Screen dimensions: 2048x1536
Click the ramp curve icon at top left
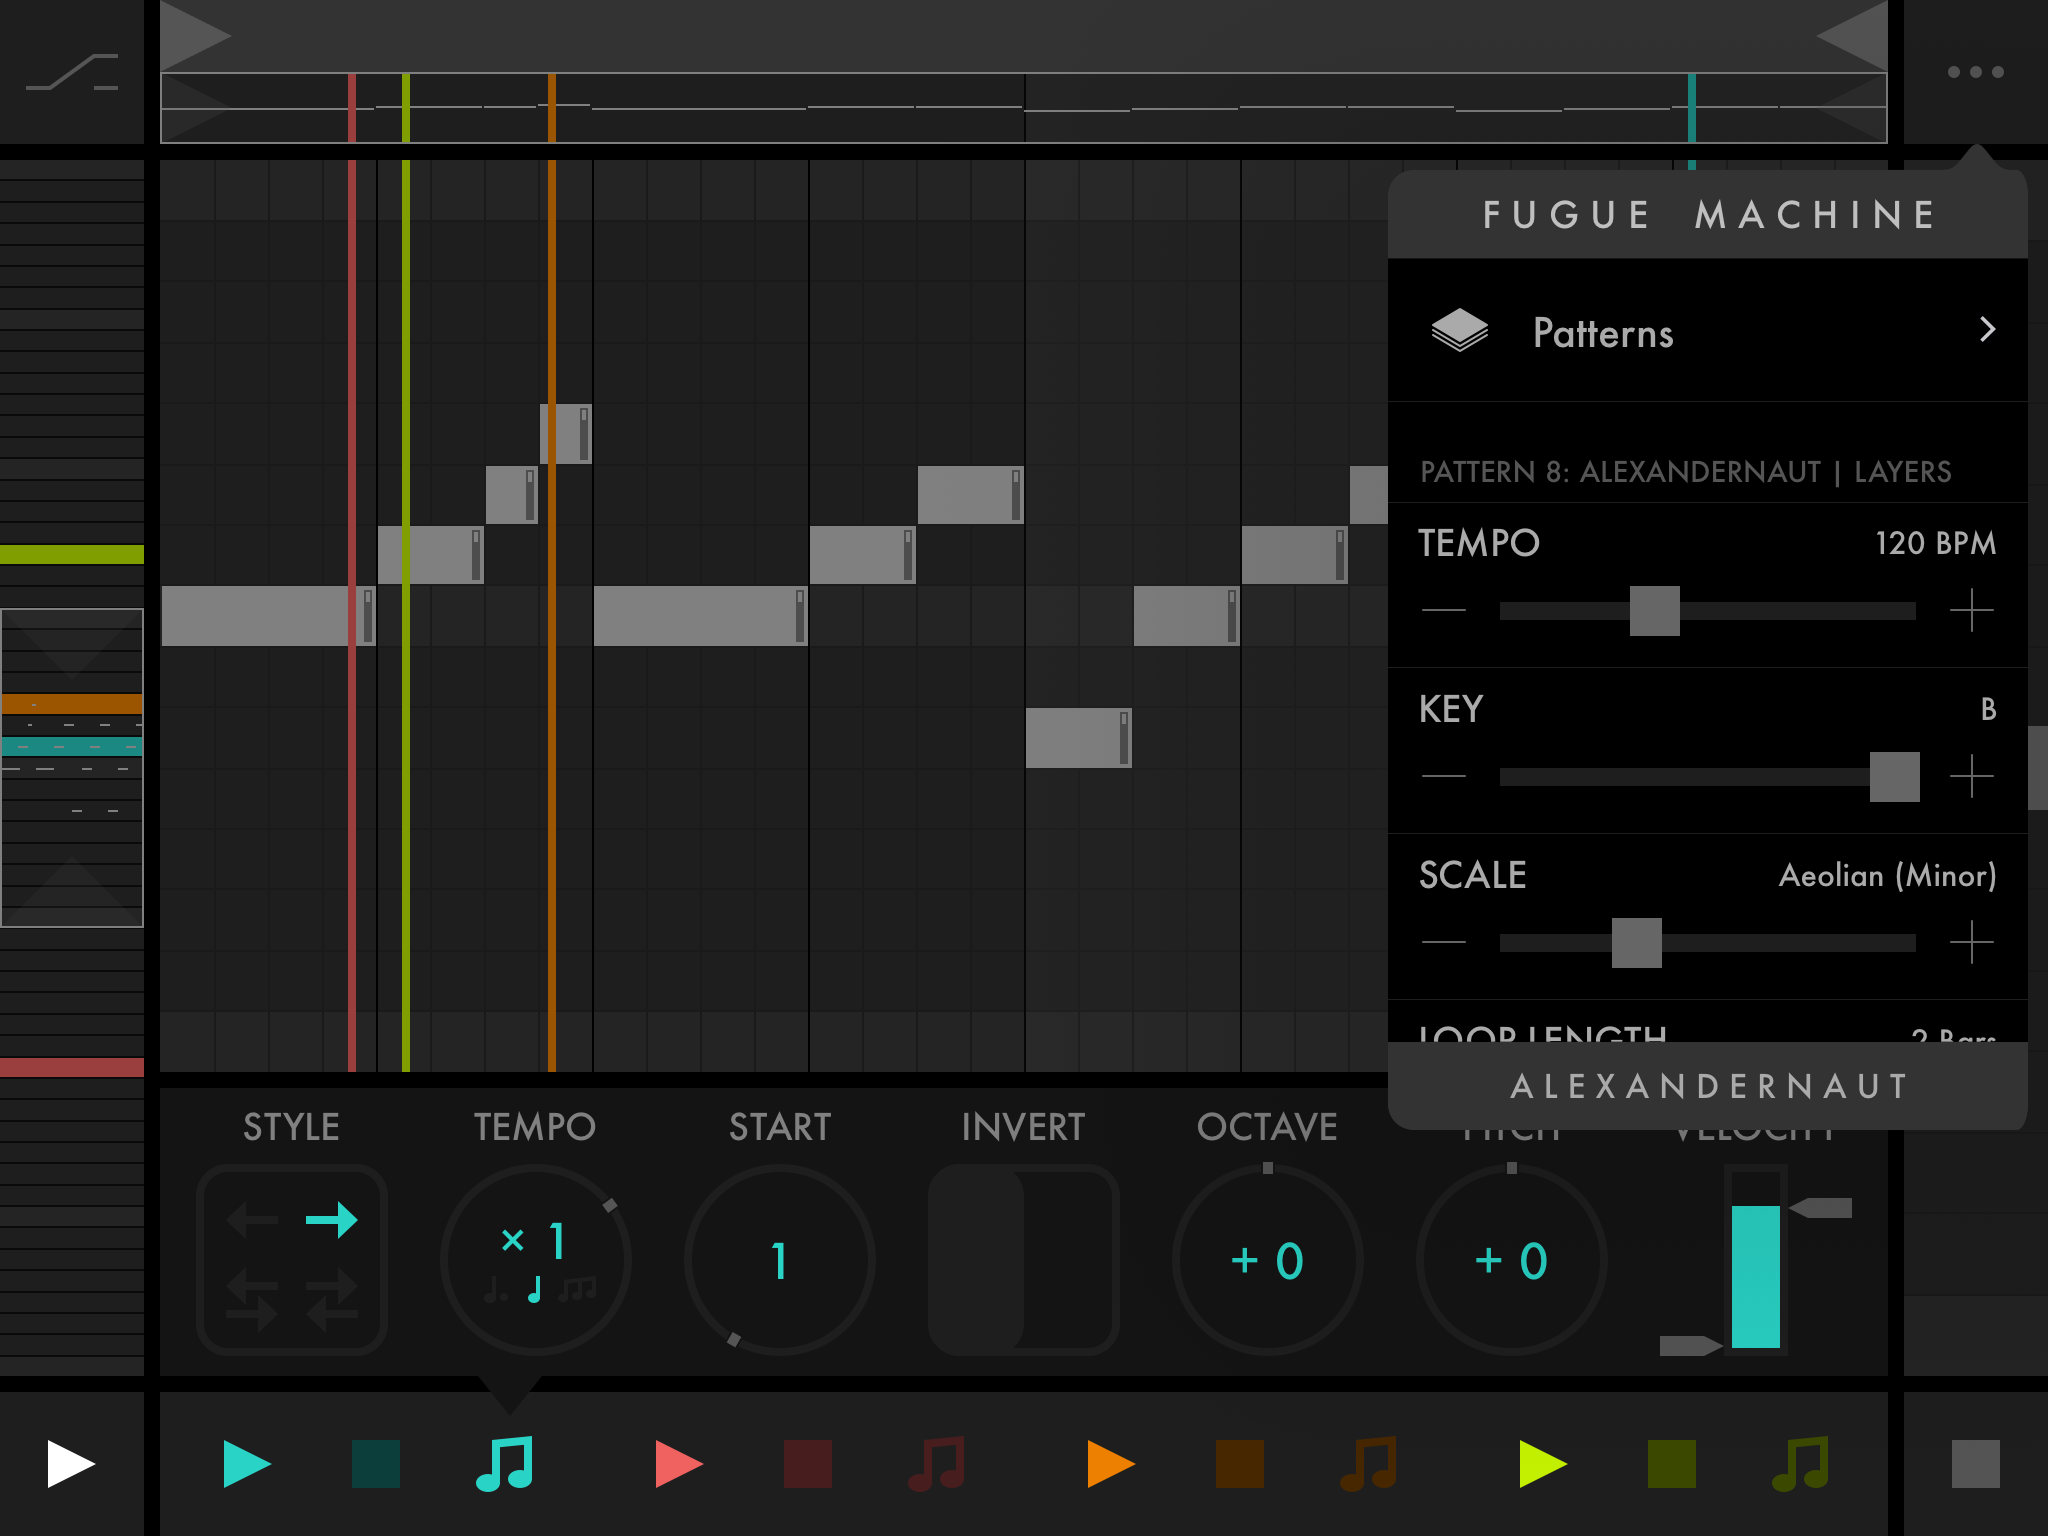coord(72,72)
